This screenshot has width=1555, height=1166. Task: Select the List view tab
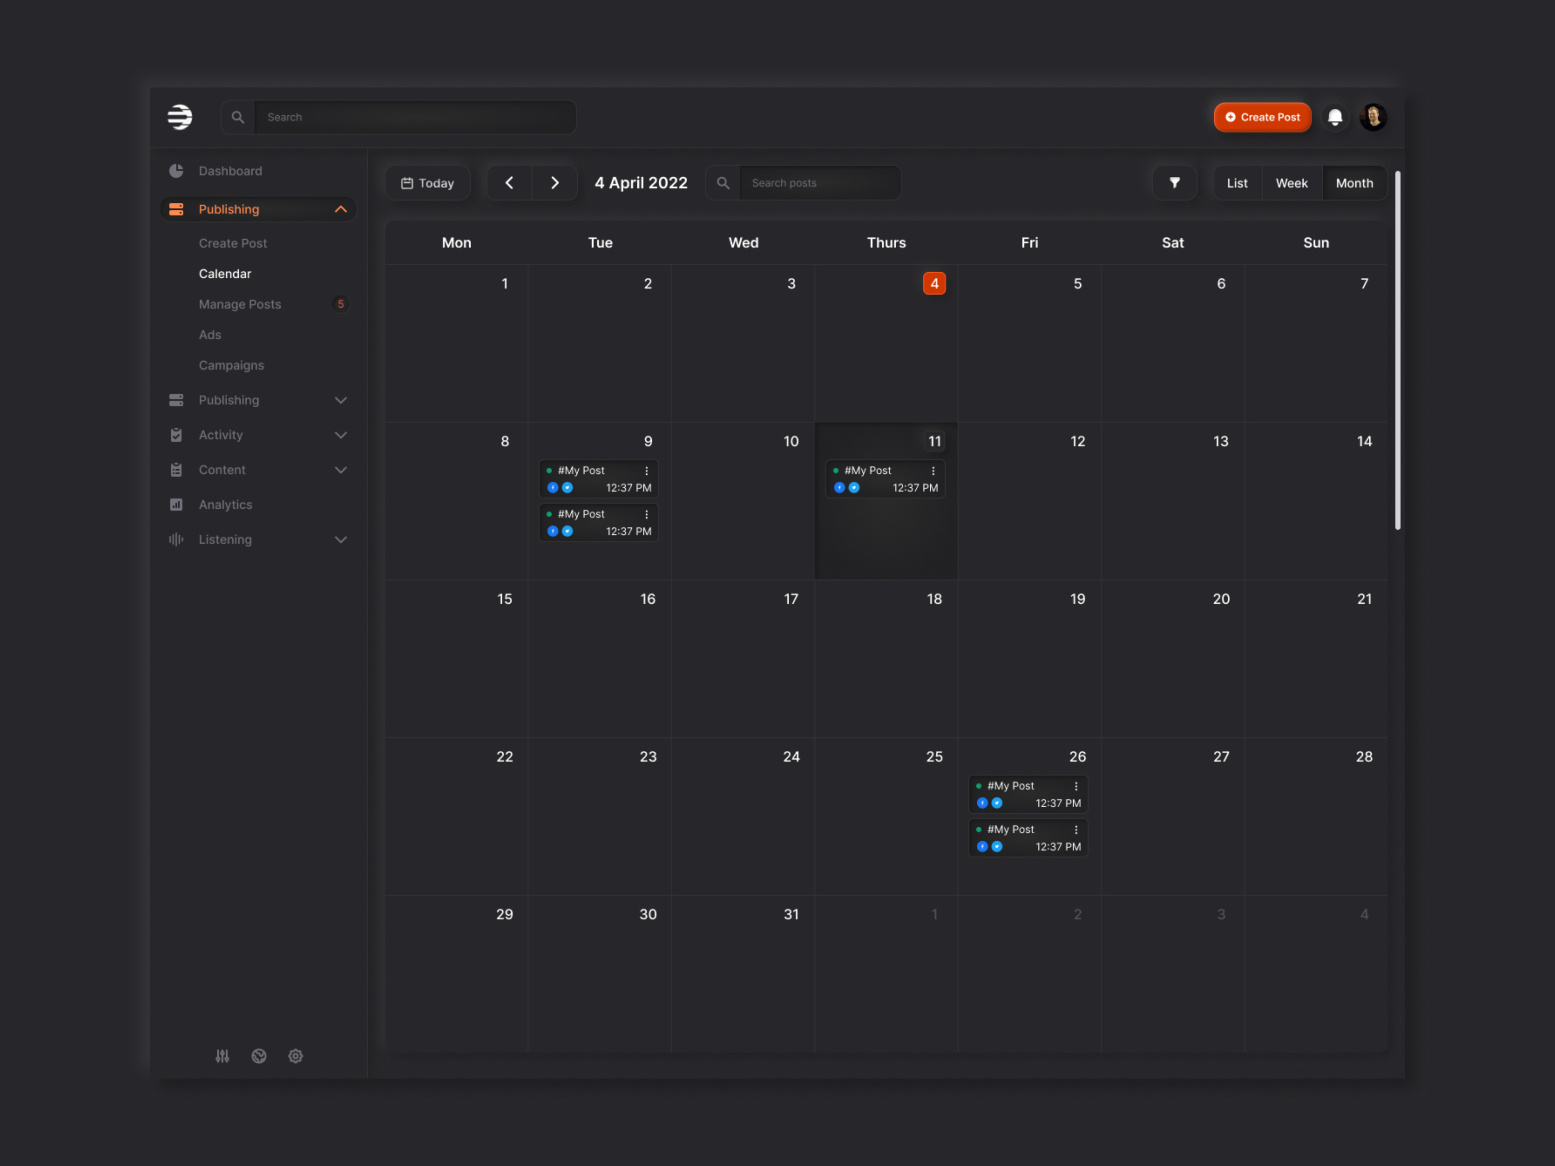tap(1237, 182)
